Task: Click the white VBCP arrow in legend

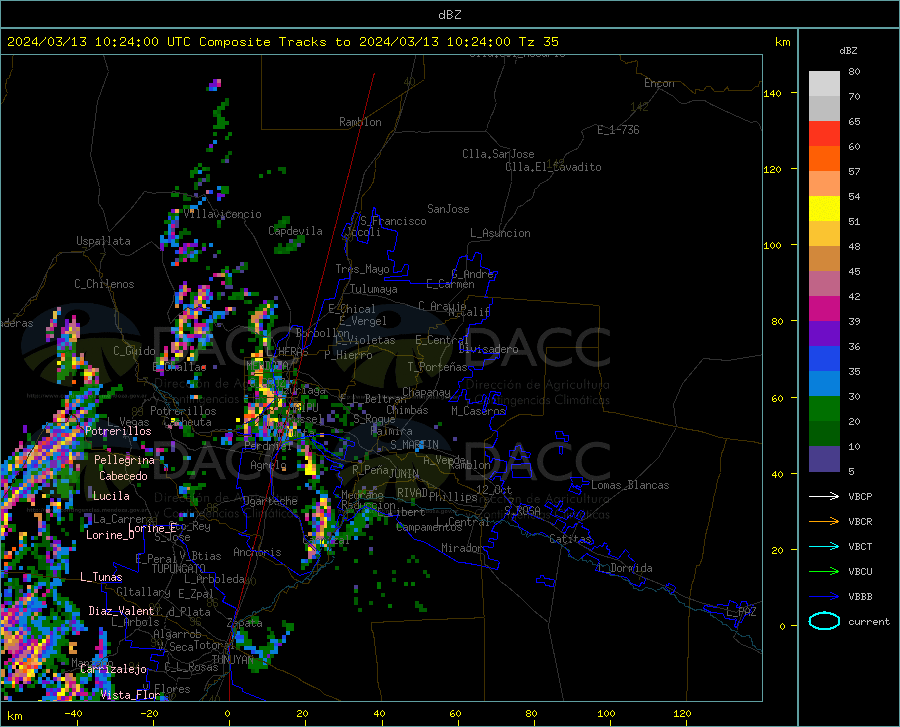Action: [x=824, y=496]
